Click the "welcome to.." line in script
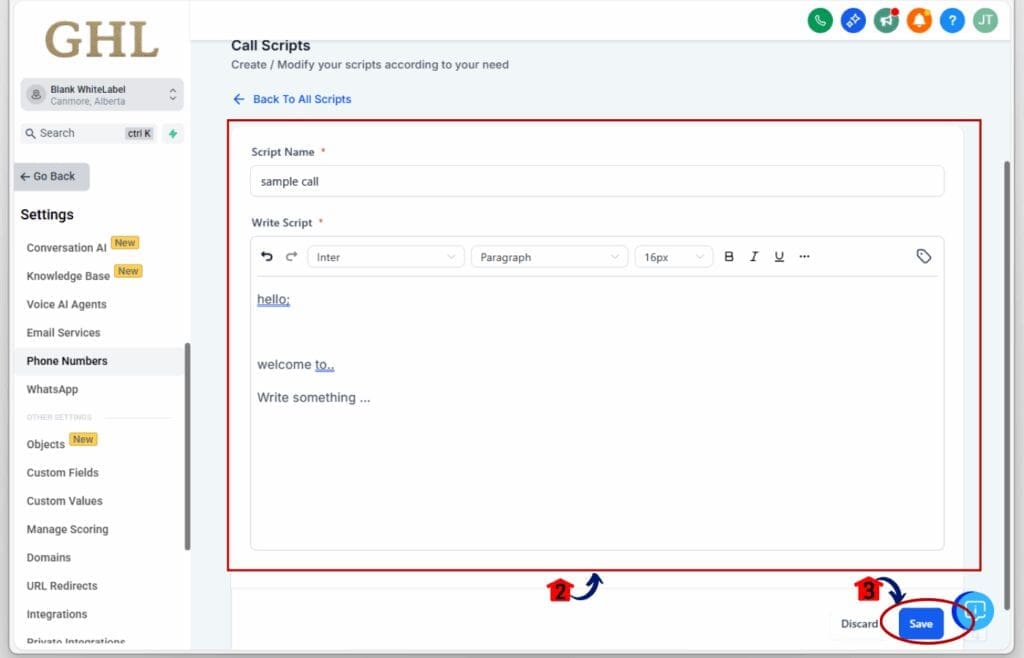 coord(295,365)
